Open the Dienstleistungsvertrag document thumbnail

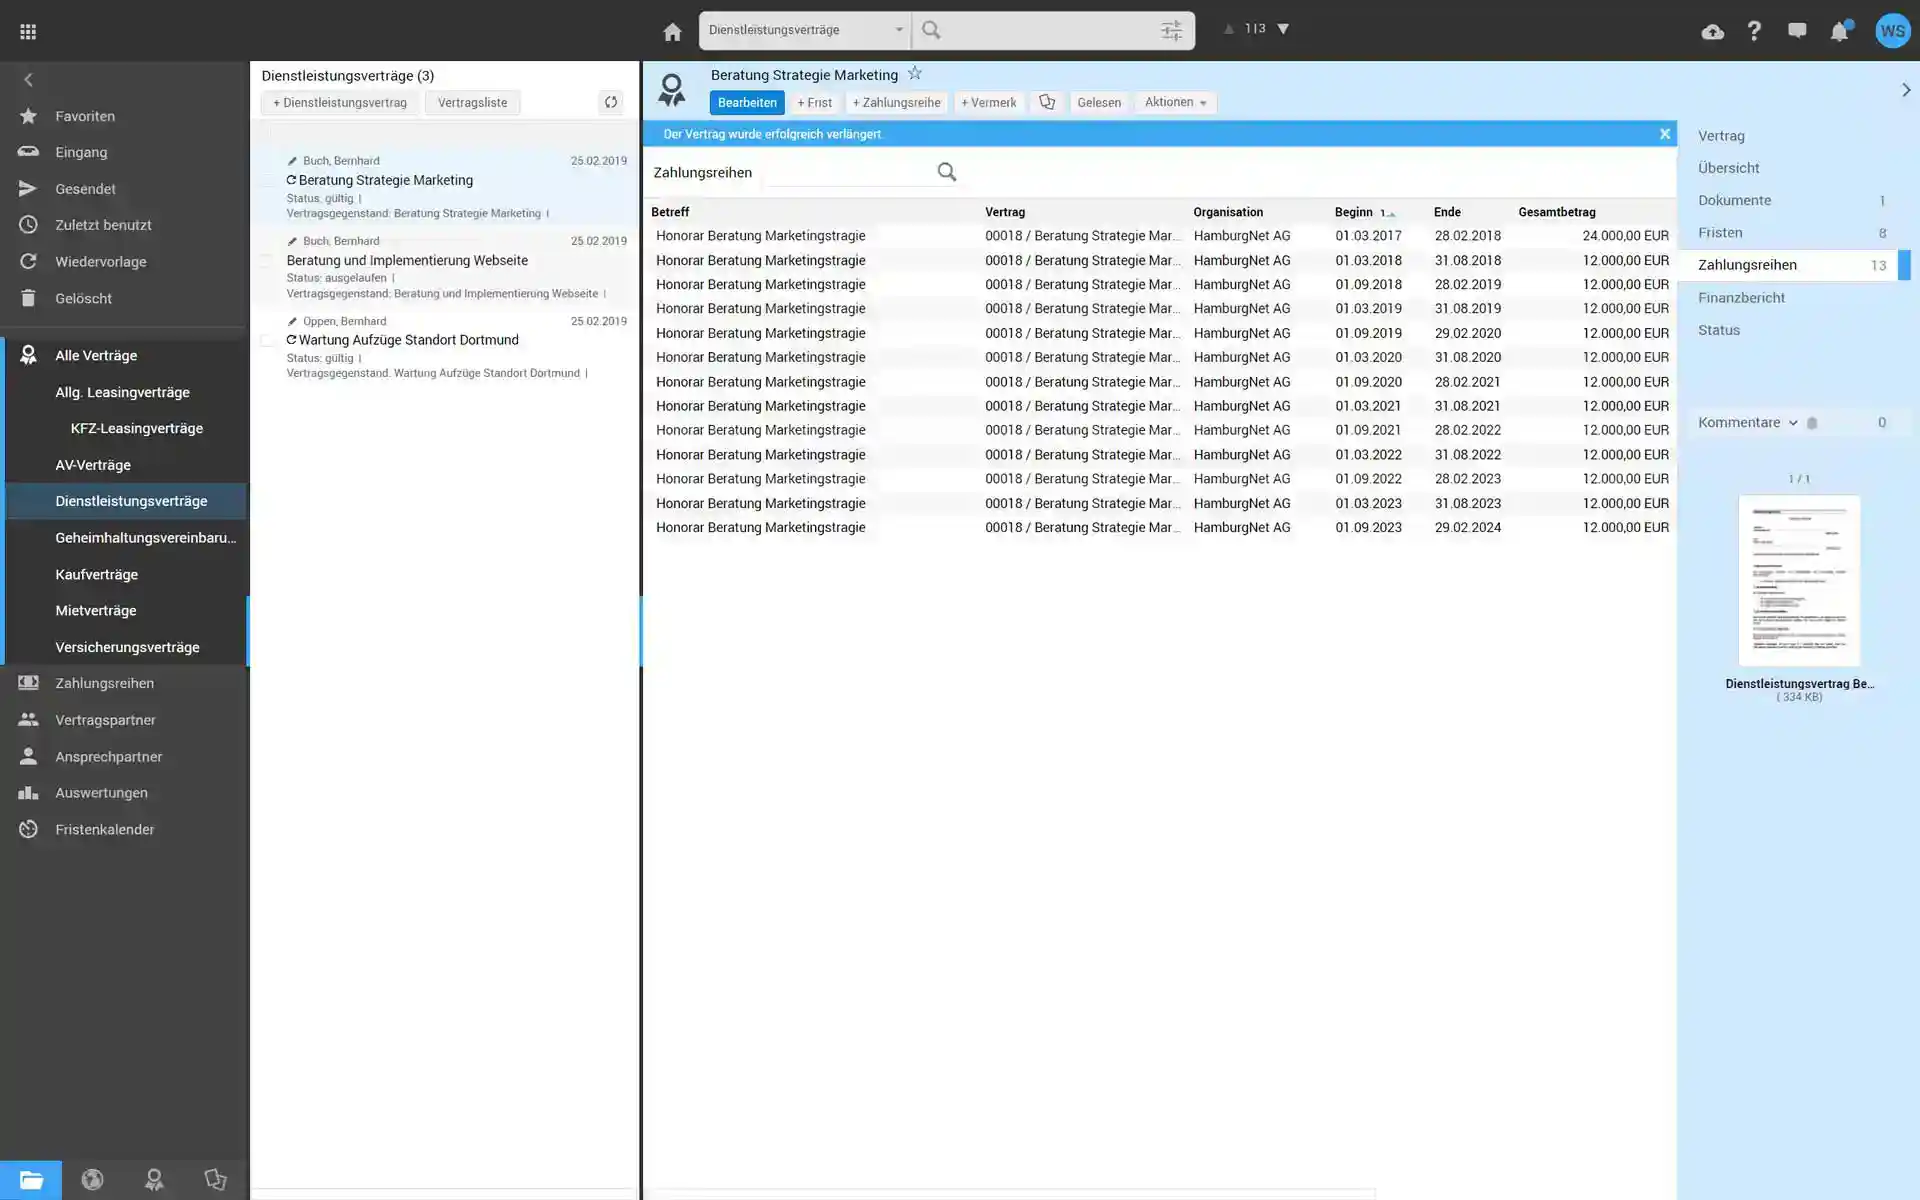[1799, 581]
